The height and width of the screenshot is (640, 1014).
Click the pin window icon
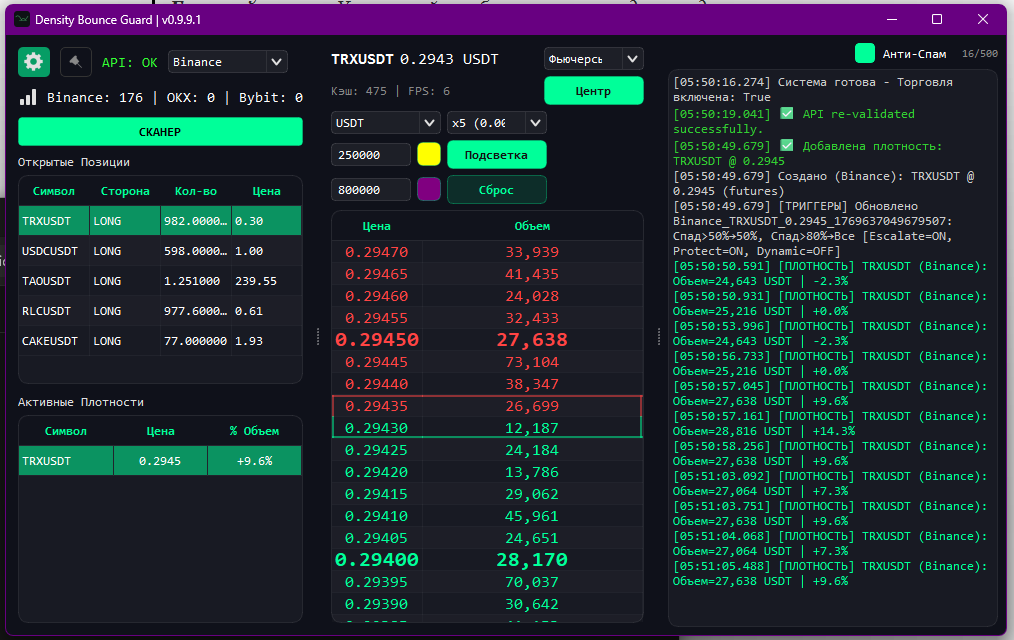pyautogui.click(x=76, y=62)
